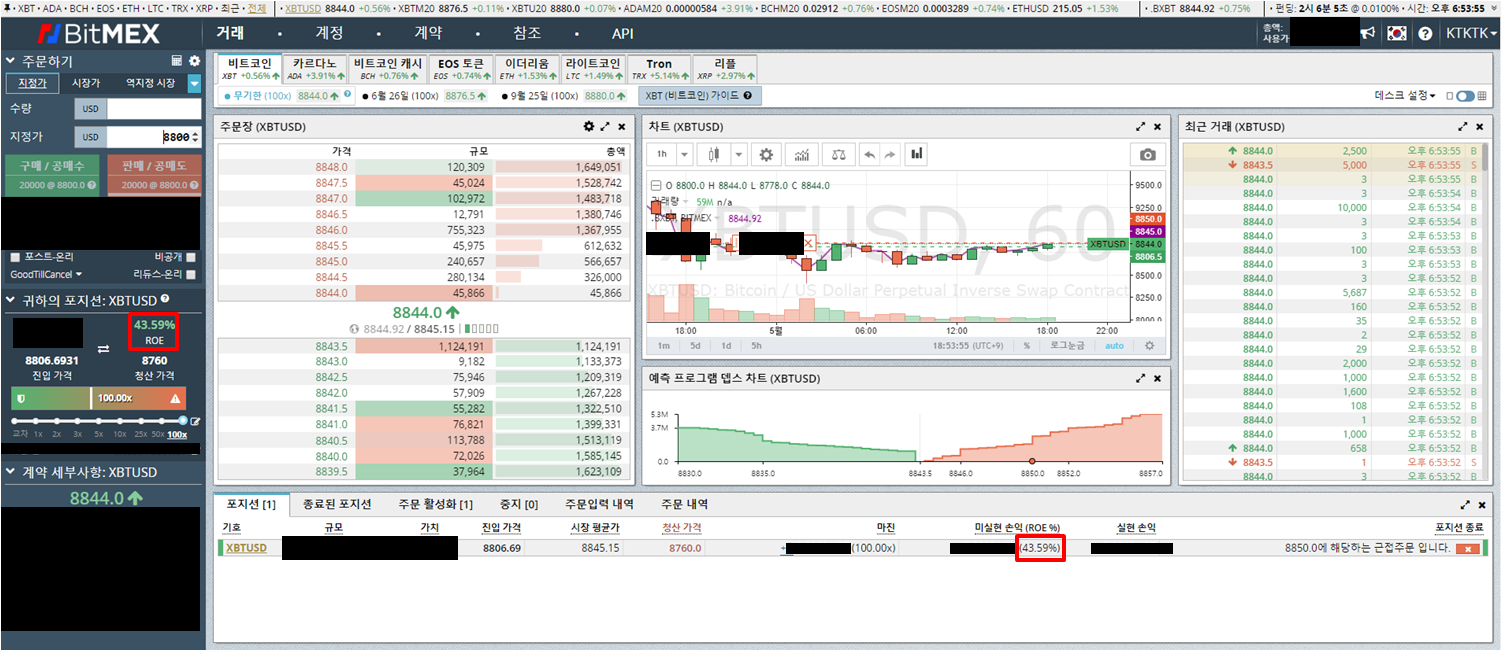Edit leverage with pencil icon
The height and width of the screenshot is (651, 1502).
(195, 421)
